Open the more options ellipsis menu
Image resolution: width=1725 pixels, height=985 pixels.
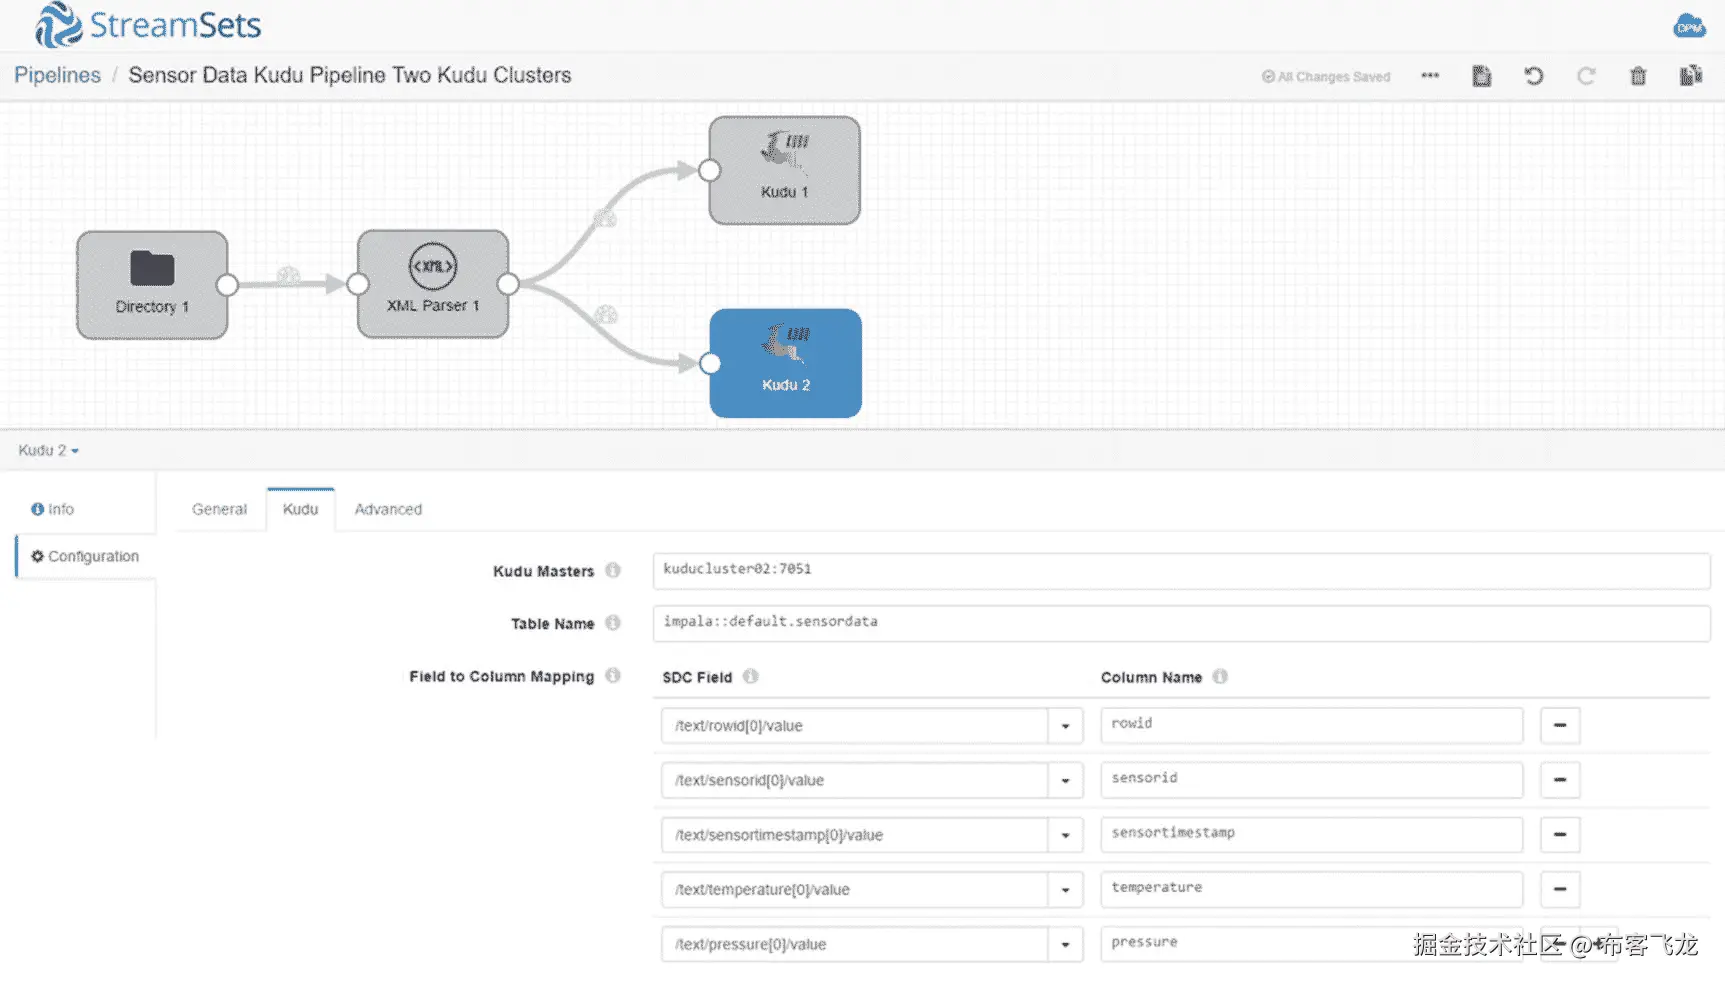pyautogui.click(x=1430, y=76)
